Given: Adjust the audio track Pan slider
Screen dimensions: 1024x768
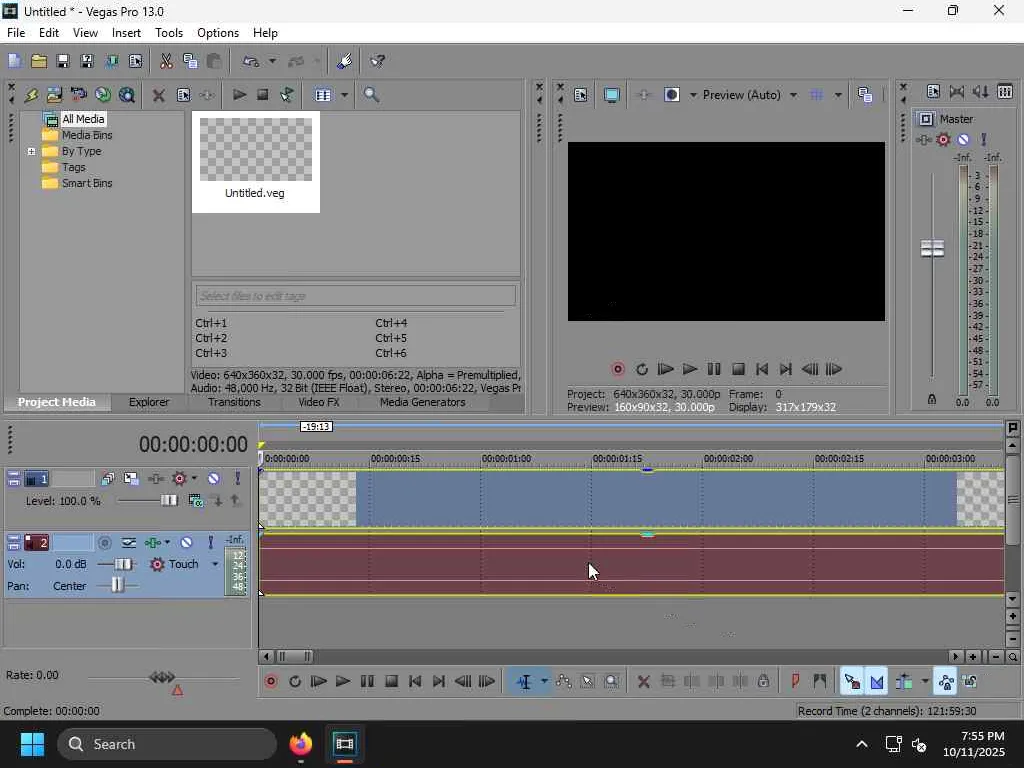Looking at the screenshot, I should coord(117,586).
